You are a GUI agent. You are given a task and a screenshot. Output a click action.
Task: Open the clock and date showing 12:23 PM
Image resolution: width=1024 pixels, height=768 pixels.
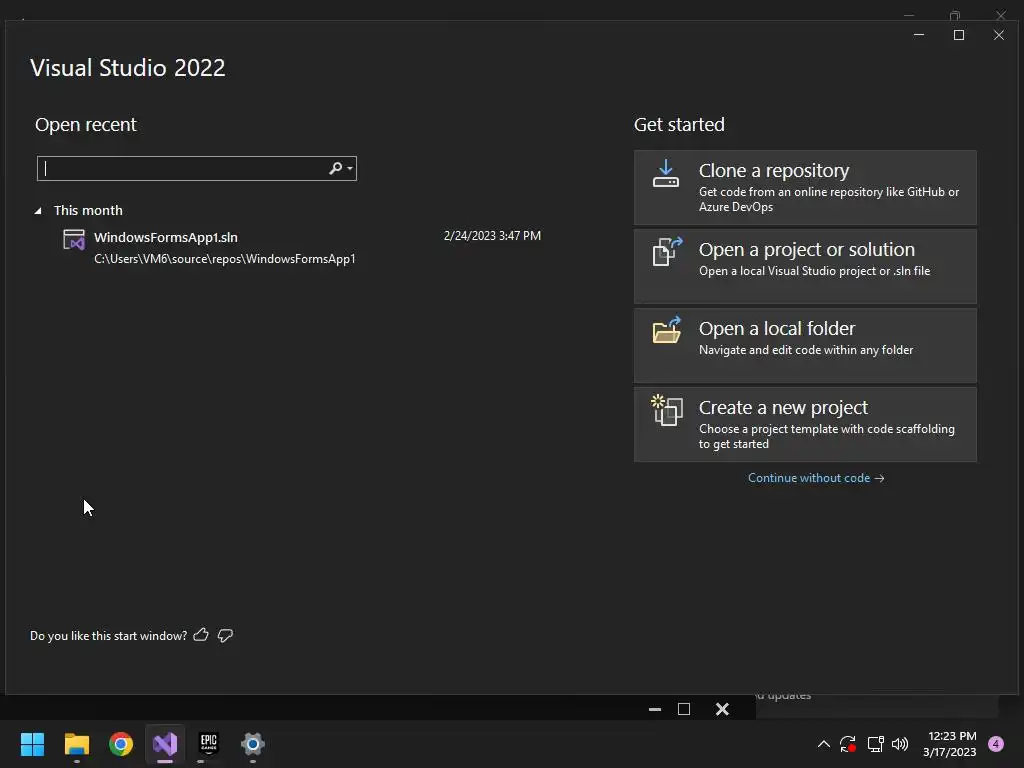(x=950, y=744)
